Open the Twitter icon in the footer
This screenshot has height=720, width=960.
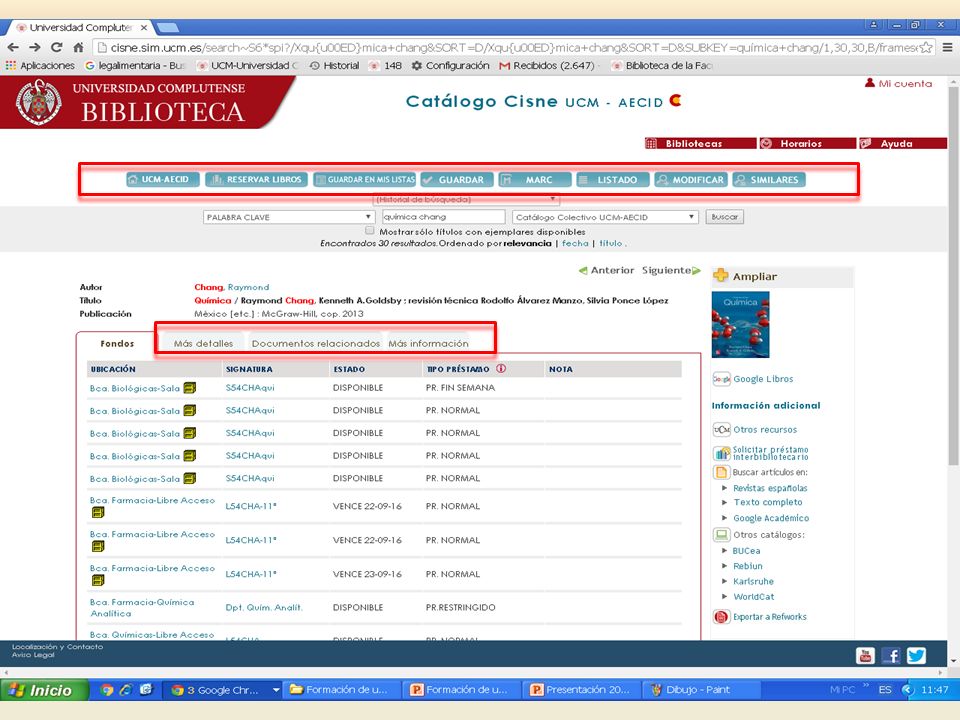pyautogui.click(x=917, y=656)
